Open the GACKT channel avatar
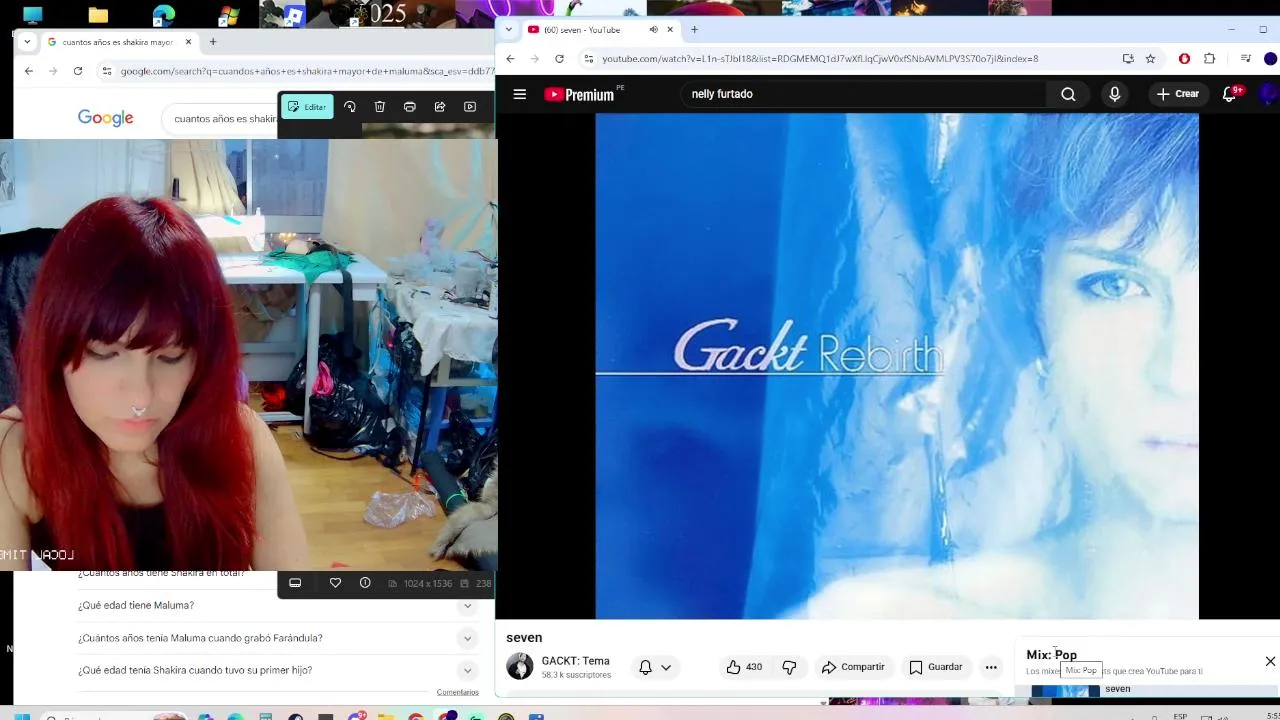This screenshot has height=720, width=1280. (x=520, y=666)
